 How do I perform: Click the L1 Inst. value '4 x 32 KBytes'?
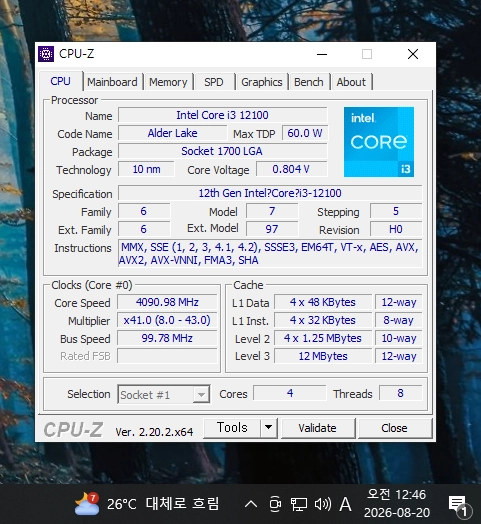323,320
